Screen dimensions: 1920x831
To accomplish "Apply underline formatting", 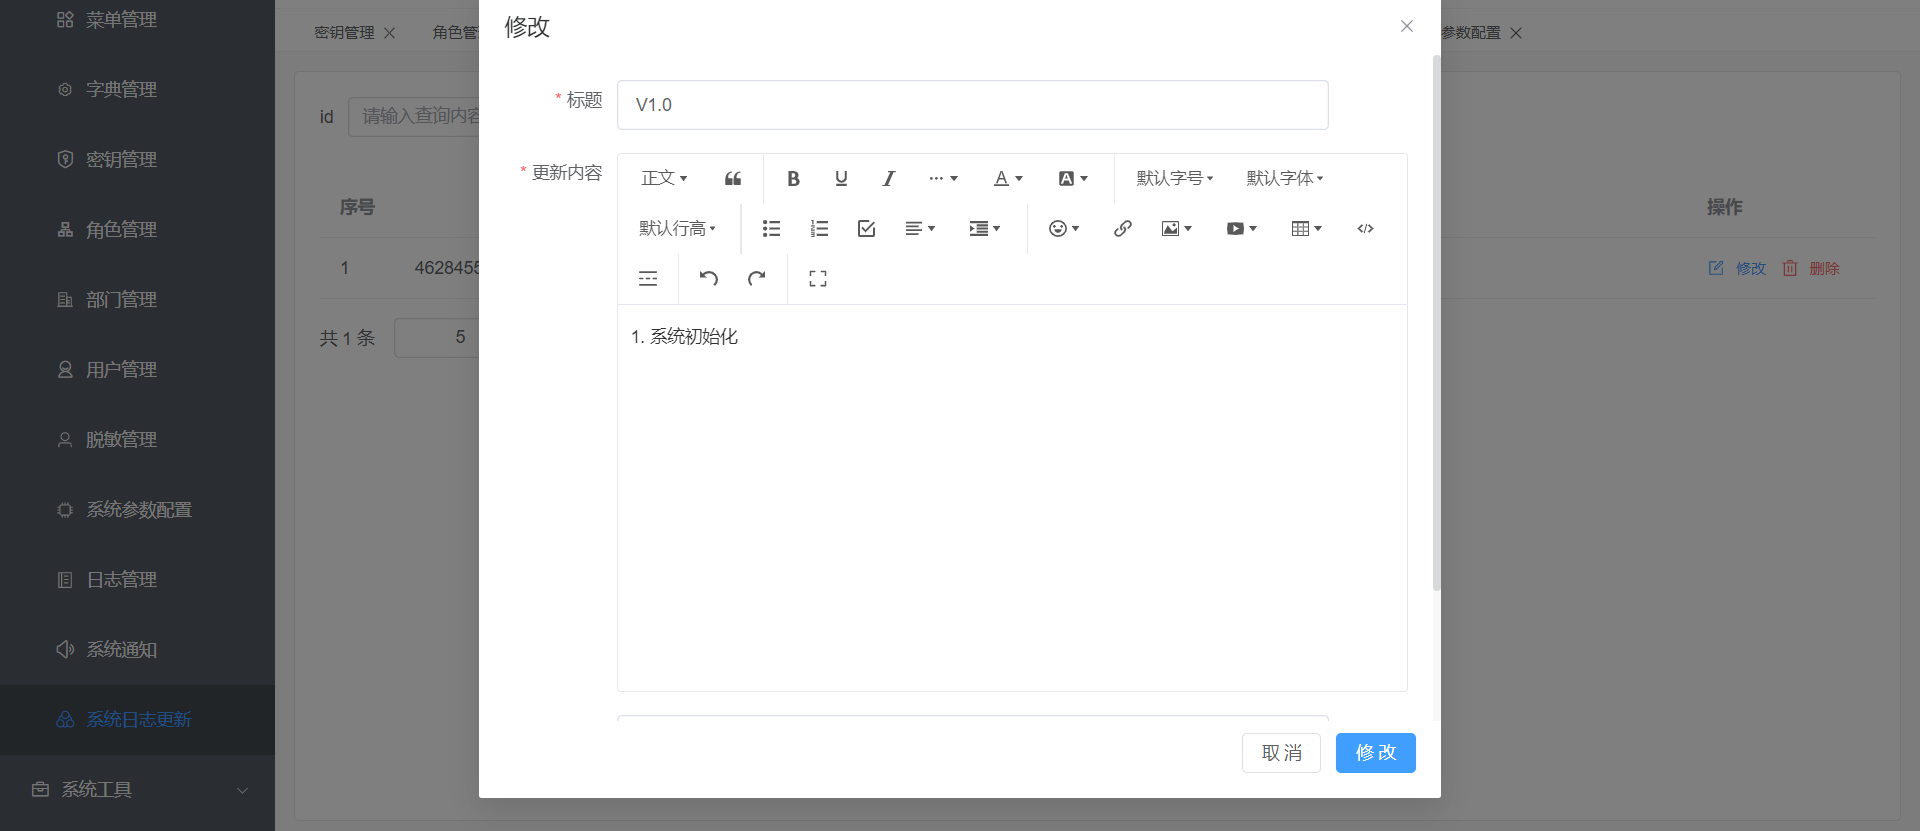I will click(841, 179).
